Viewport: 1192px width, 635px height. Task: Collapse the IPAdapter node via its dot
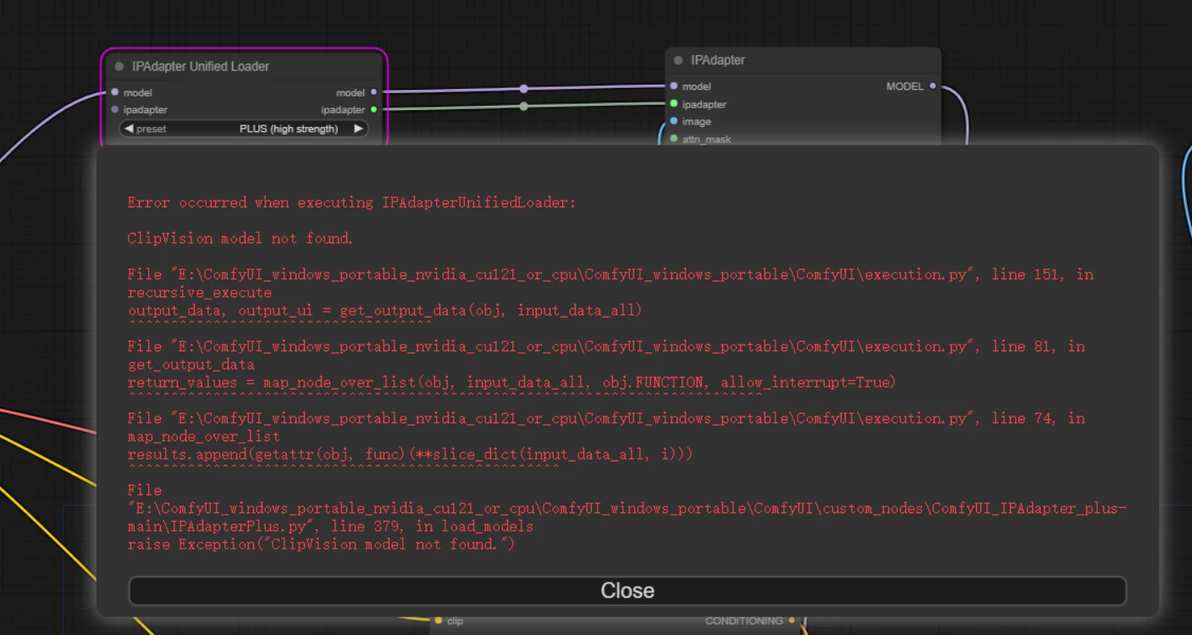(x=678, y=60)
